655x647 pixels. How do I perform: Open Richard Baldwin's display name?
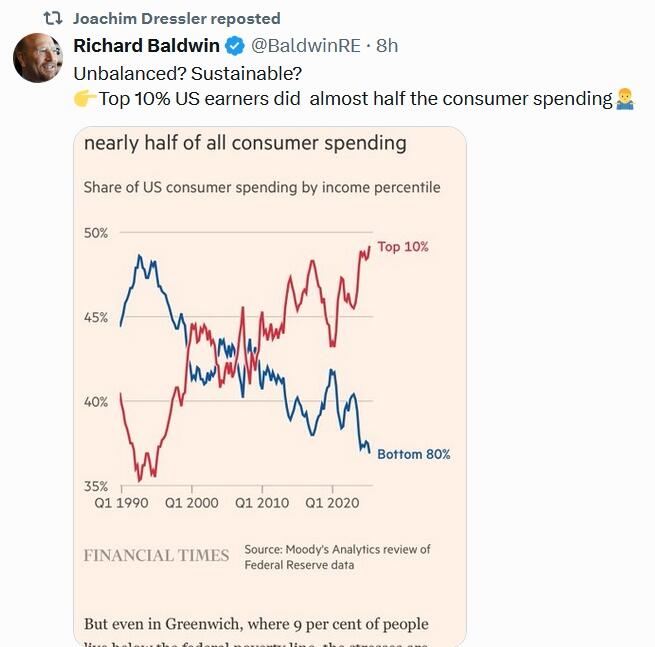(146, 45)
